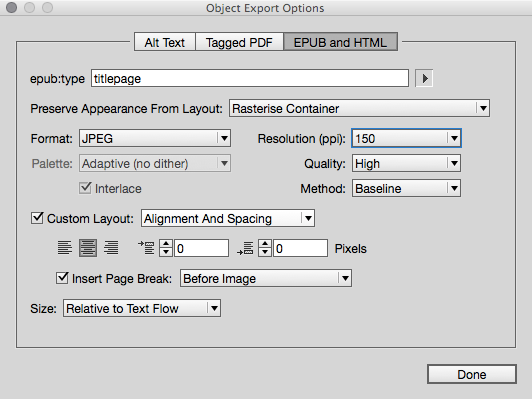Select the align center icon
Screen dimensions: 532x399
pos(88,248)
